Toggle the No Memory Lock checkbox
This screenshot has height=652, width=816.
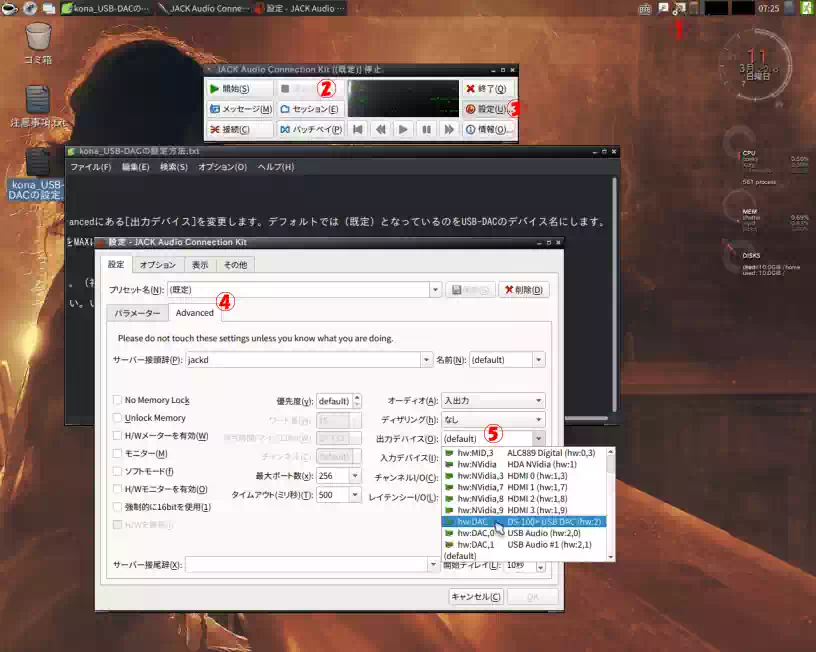point(117,400)
